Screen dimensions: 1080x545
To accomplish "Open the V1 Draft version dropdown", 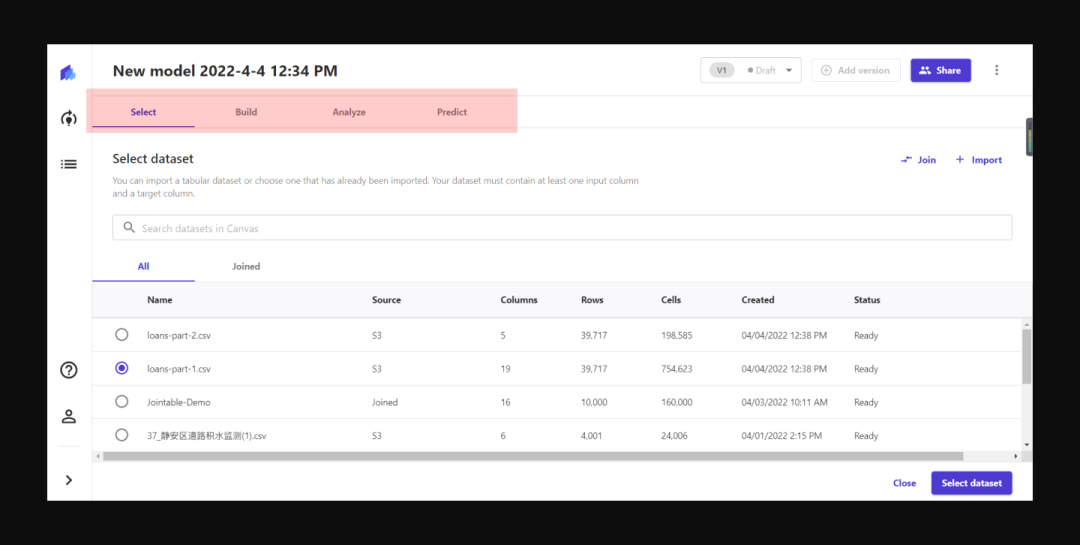I will 751,70.
